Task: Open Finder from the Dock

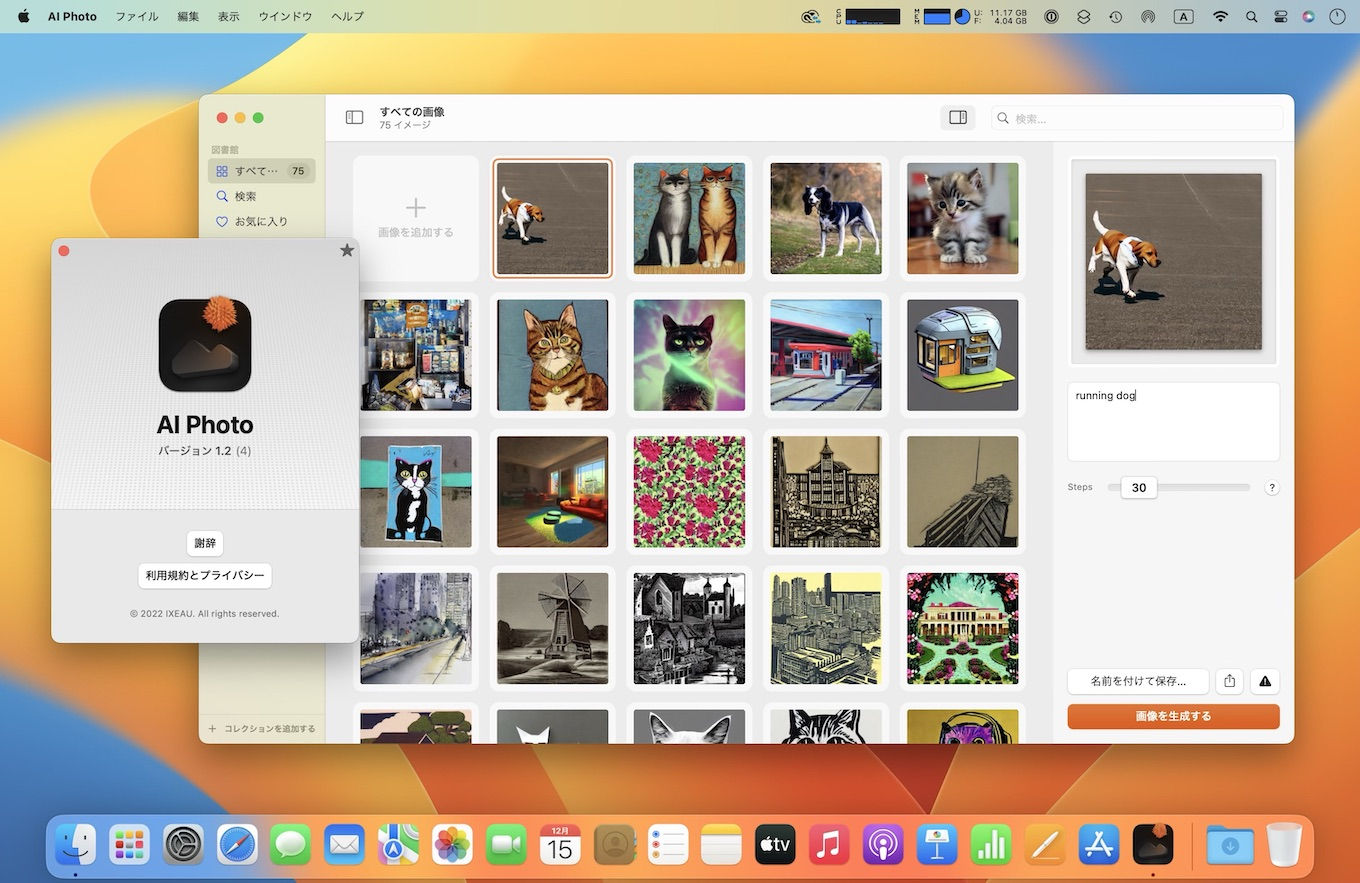Action: click(x=75, y=845)
